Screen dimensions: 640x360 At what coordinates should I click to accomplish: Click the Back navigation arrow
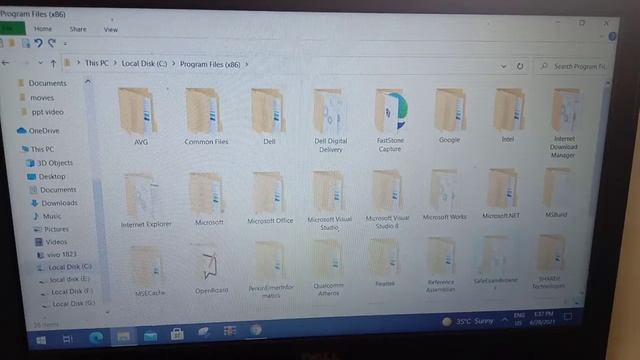5,63
